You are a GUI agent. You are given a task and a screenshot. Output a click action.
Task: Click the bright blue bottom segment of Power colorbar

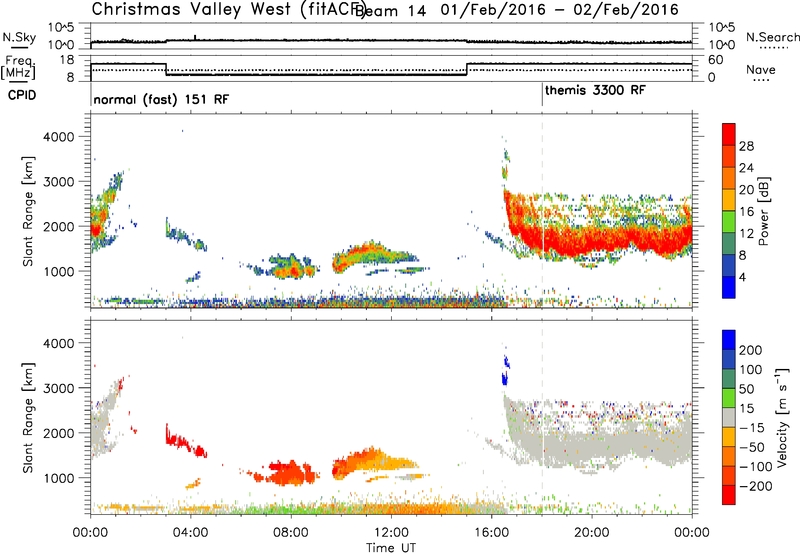729,287
